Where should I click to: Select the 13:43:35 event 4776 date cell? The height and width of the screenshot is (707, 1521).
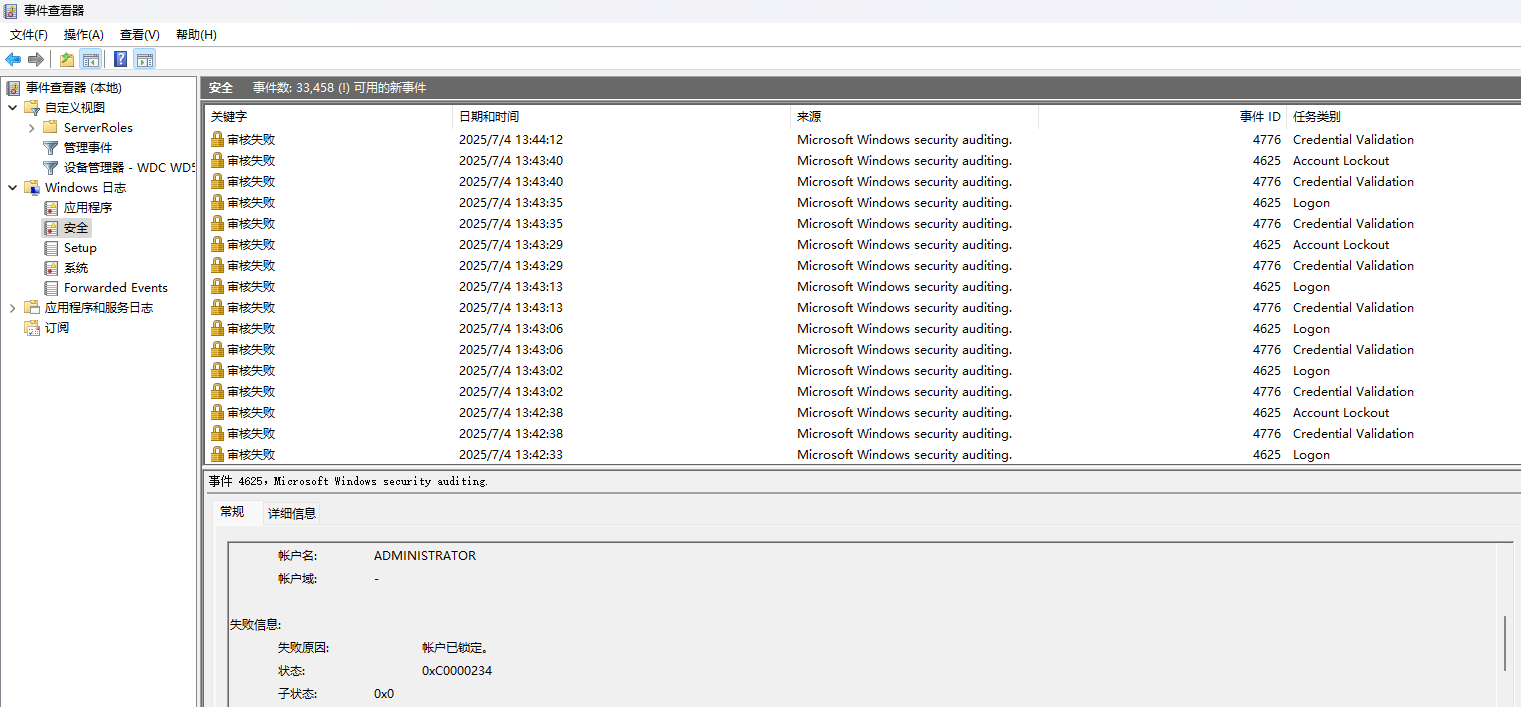(x=510, y=224)
